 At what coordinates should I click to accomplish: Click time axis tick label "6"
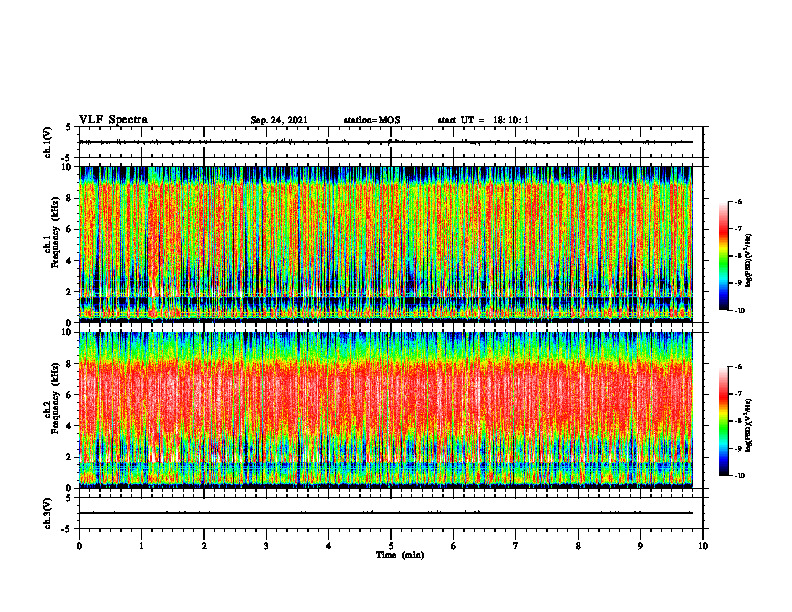[x=454, y=546]
